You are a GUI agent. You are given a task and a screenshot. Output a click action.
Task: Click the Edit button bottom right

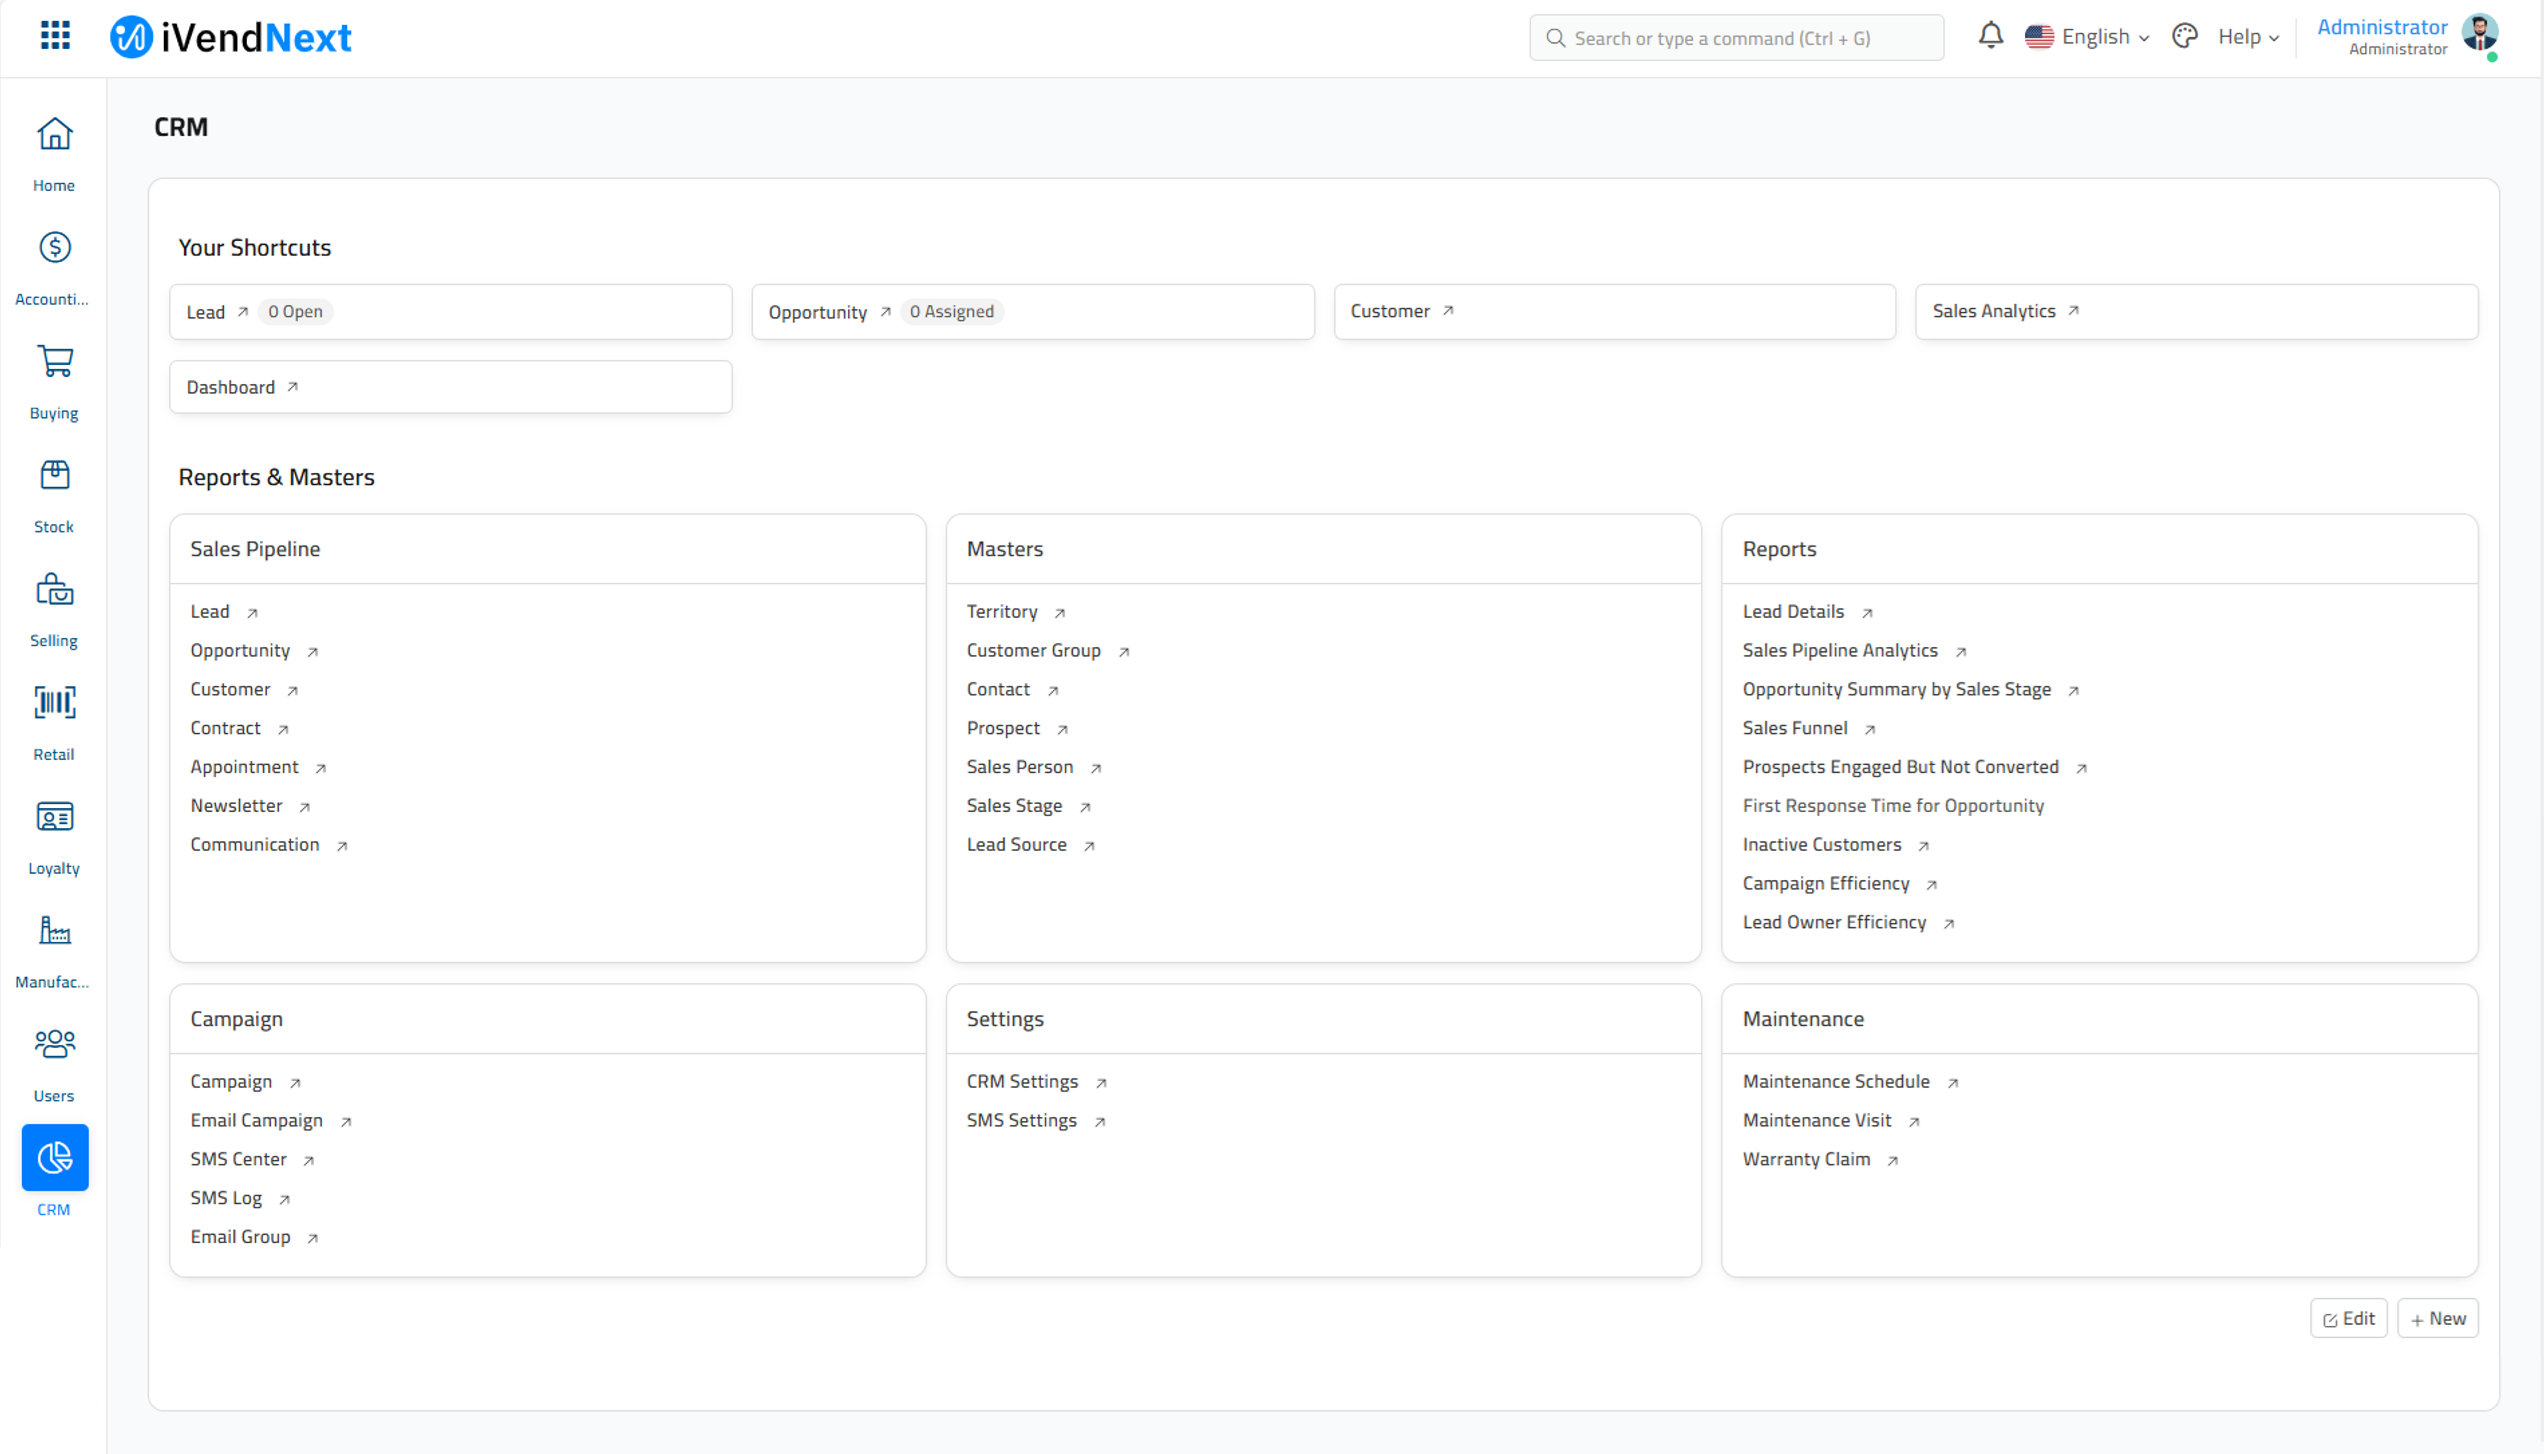click(x=2348, y=1318)
